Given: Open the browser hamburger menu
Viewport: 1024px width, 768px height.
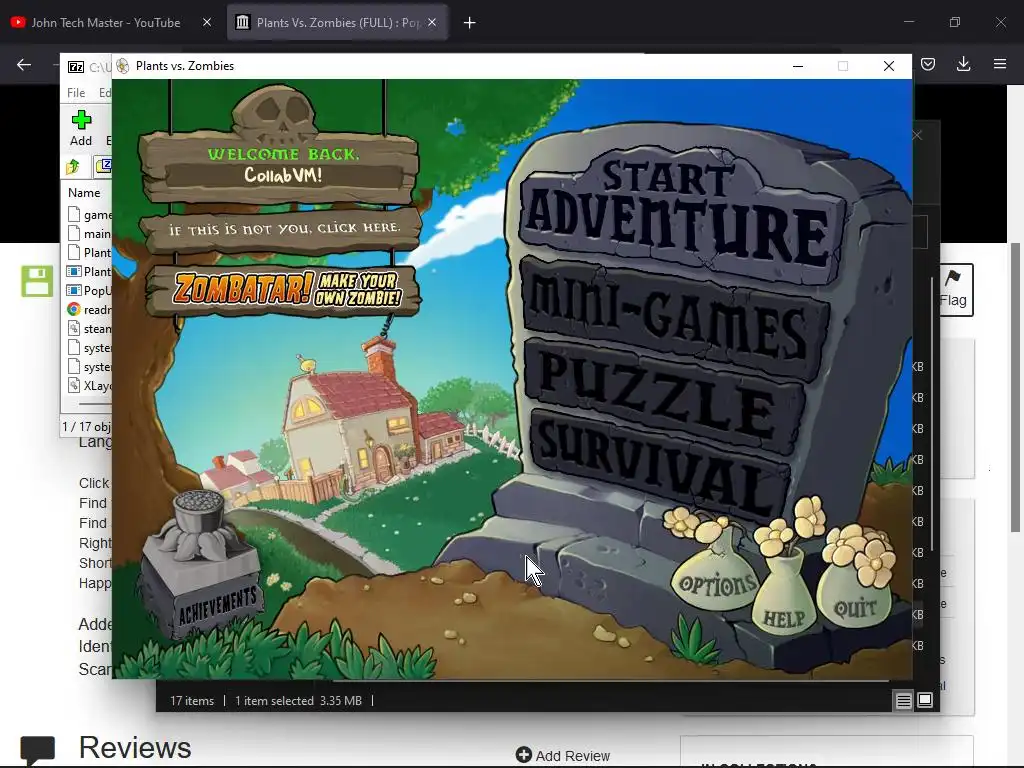Looking at the screenshot, I should 1000,64.
